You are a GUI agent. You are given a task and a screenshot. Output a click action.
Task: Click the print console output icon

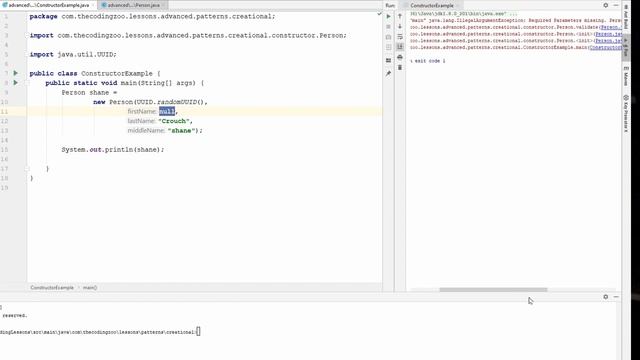point(400,57)
